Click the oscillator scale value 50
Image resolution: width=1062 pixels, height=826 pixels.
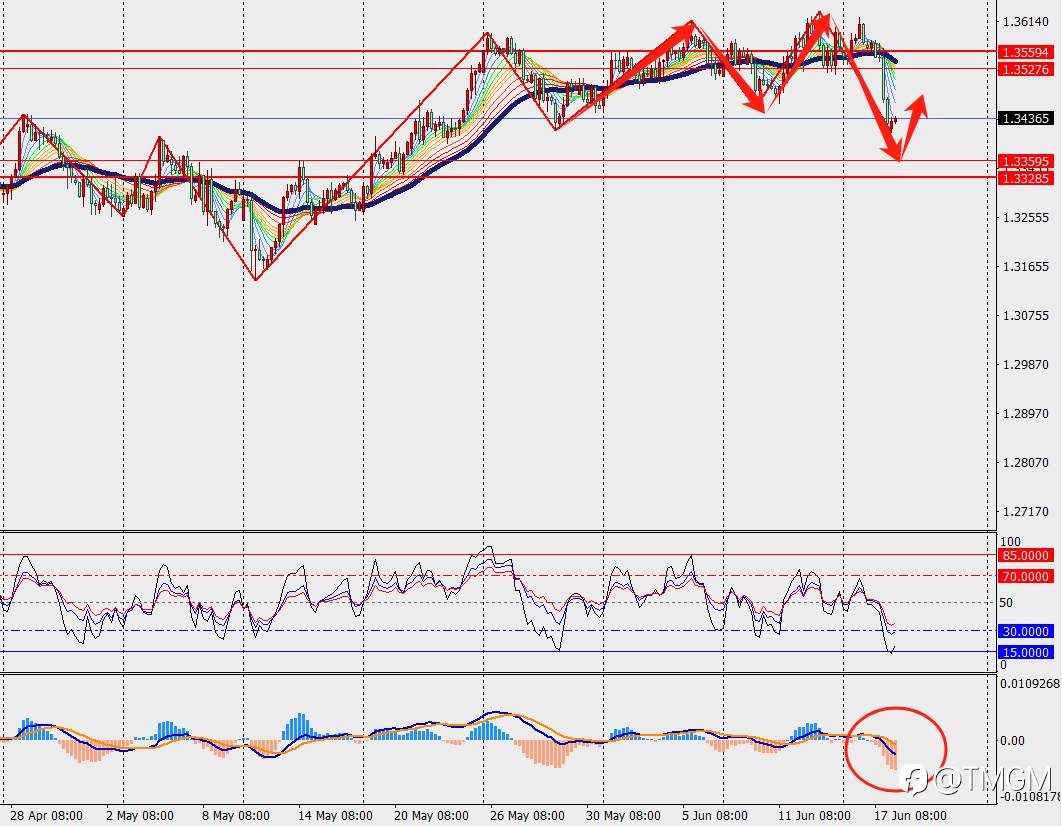[1006, 603]
